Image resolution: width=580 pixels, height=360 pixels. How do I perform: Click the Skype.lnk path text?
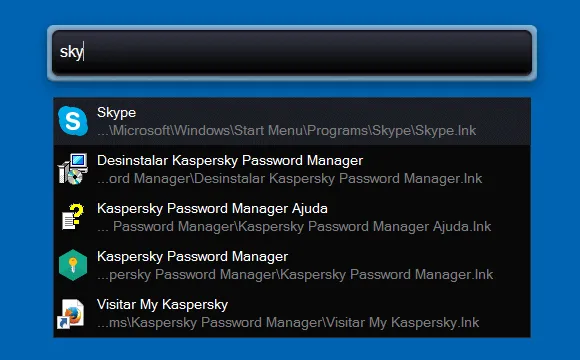[287, 131]
